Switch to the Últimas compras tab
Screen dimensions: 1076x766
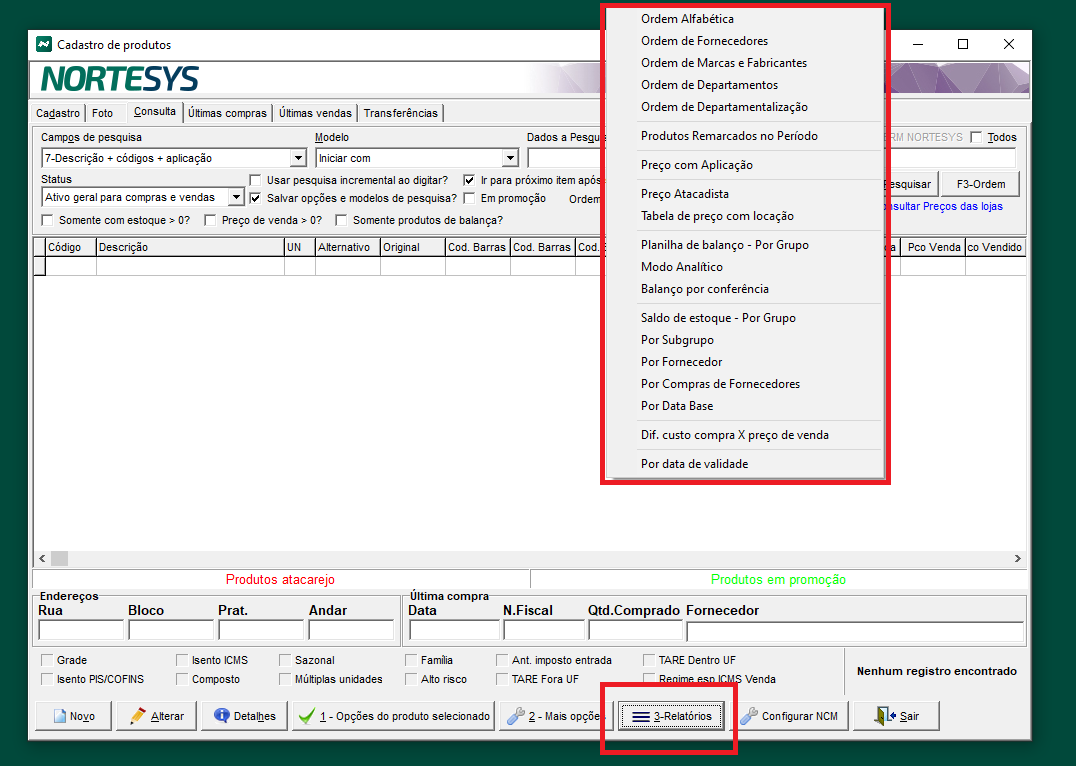pos(228,113)
